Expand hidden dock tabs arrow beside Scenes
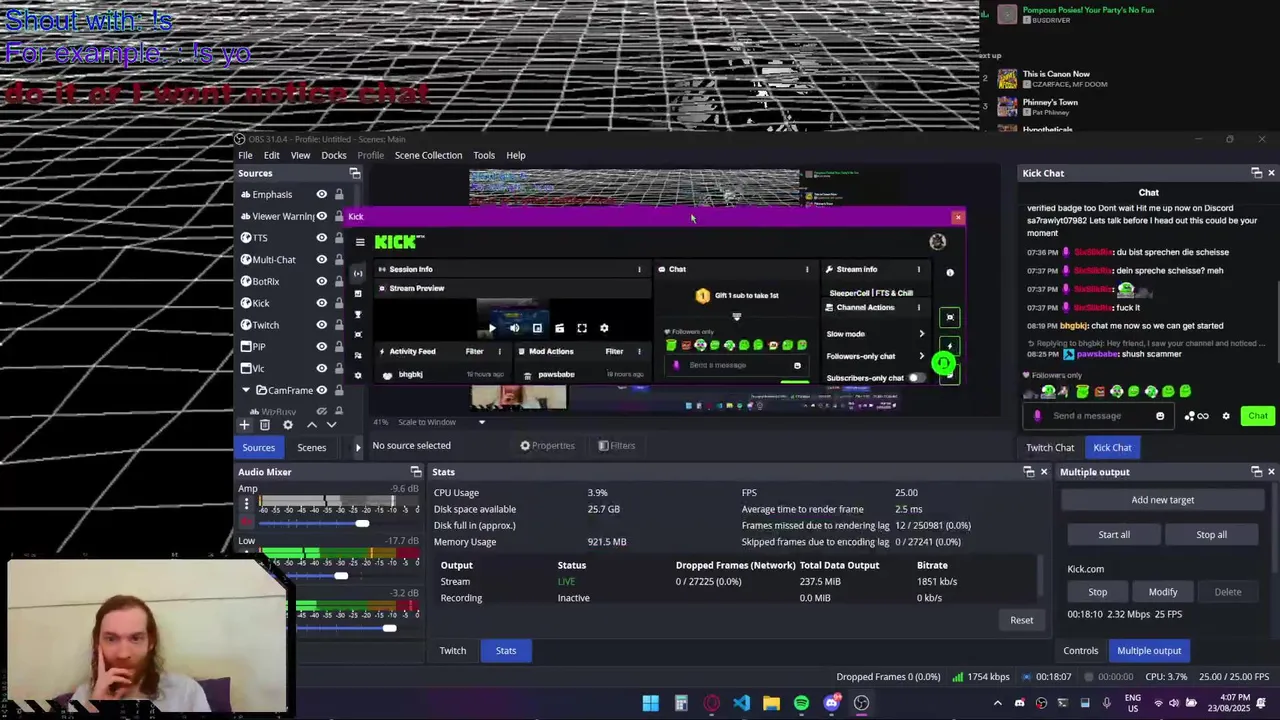1280x720 pixels. [x=358, y=447]
